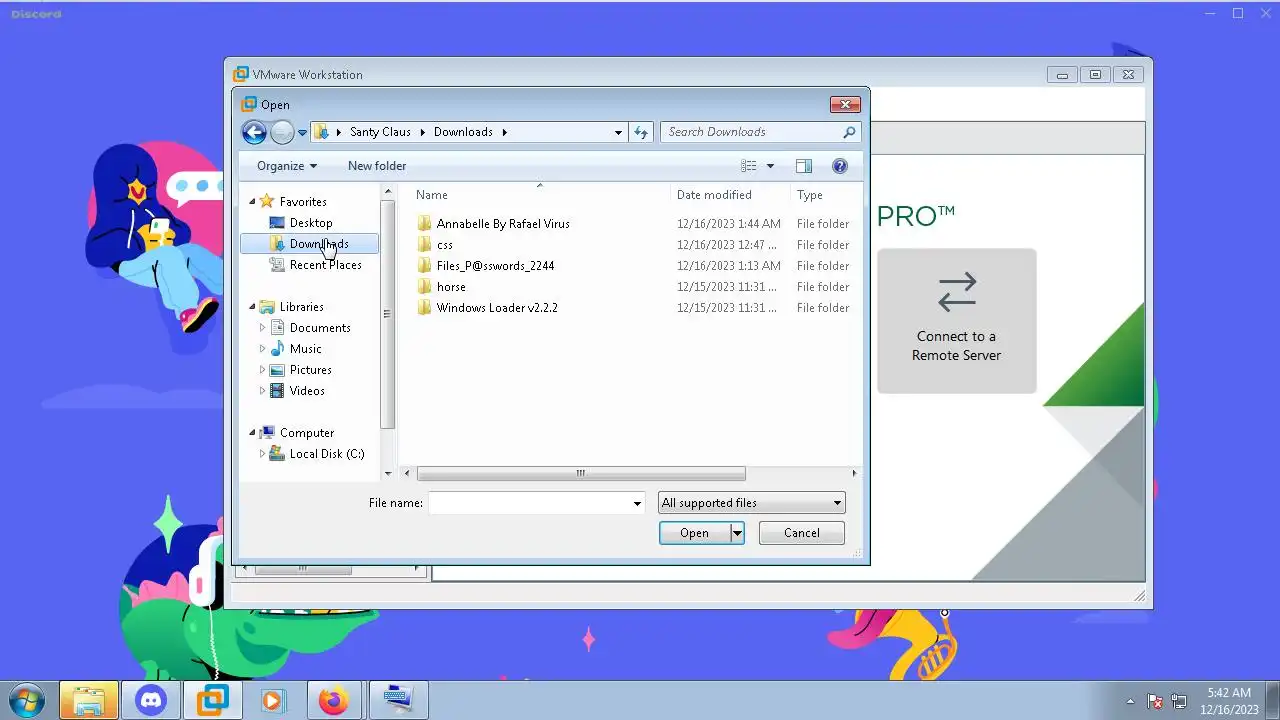
Task: Open Windows Explorer from the taskbar
Action: coord(89,700)
